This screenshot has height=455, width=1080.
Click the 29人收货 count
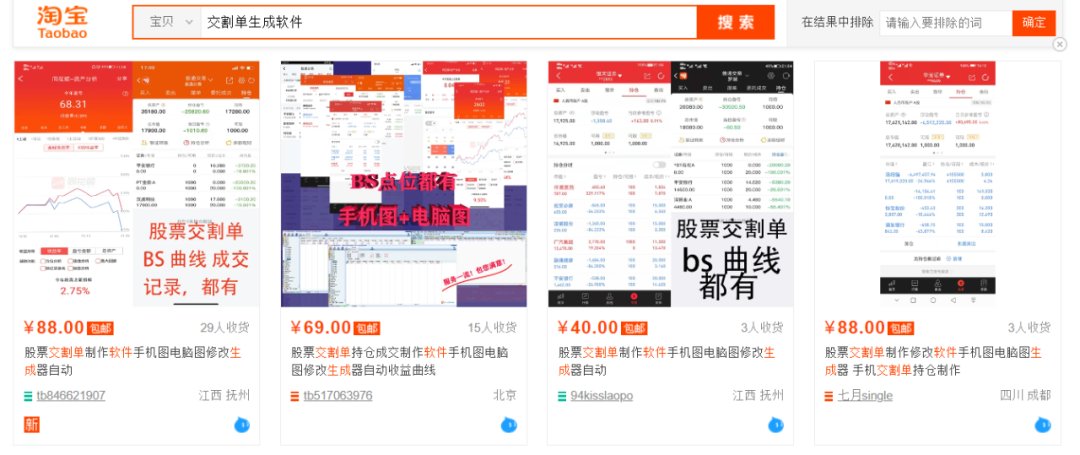tap(225, 328)
